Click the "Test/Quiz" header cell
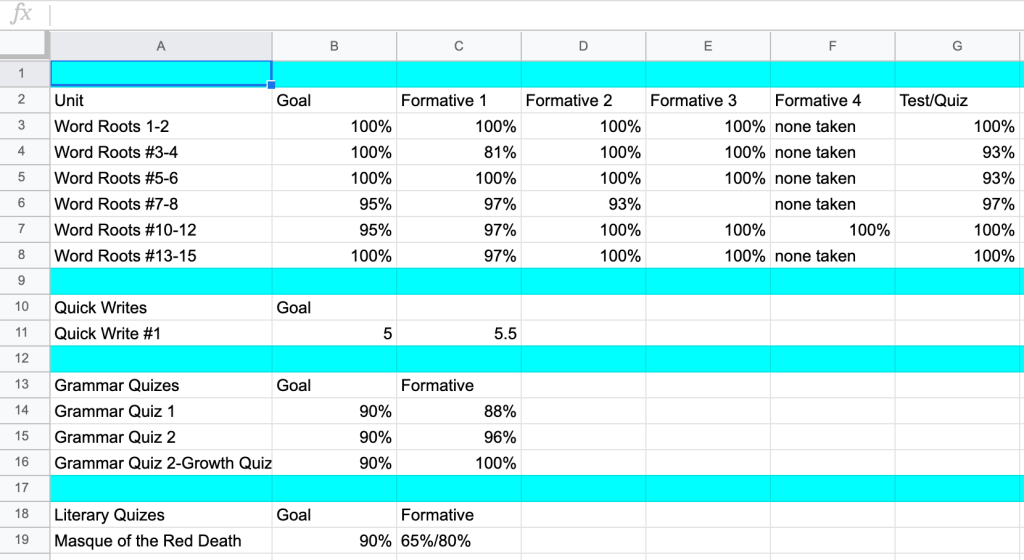1024x560 pixels. 957,100
